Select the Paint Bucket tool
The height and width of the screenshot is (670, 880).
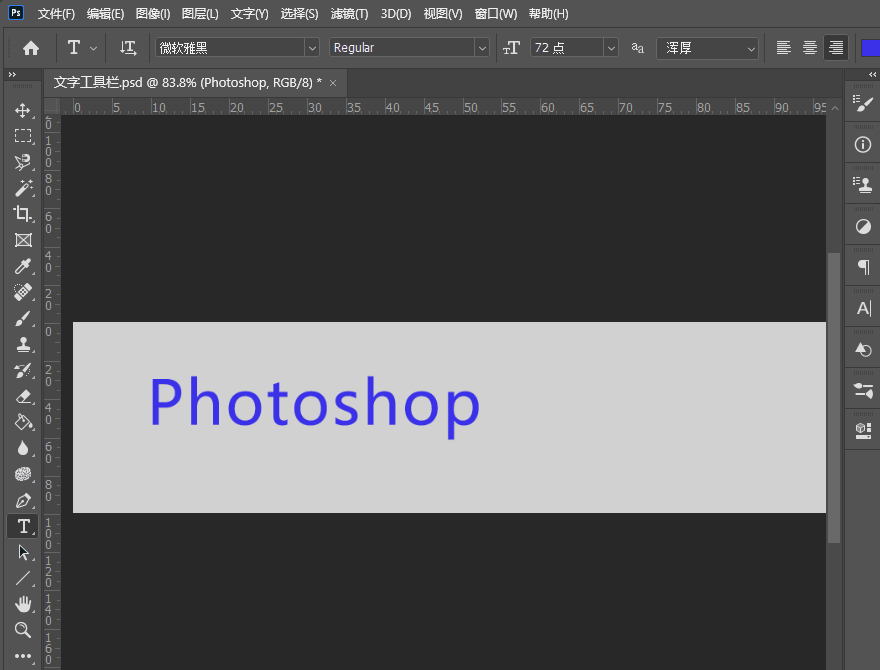tap(22, 422)
